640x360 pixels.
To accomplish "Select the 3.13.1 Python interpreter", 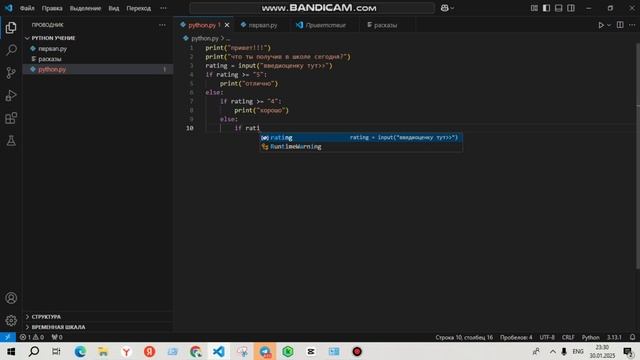I will [x=614, y=338].
